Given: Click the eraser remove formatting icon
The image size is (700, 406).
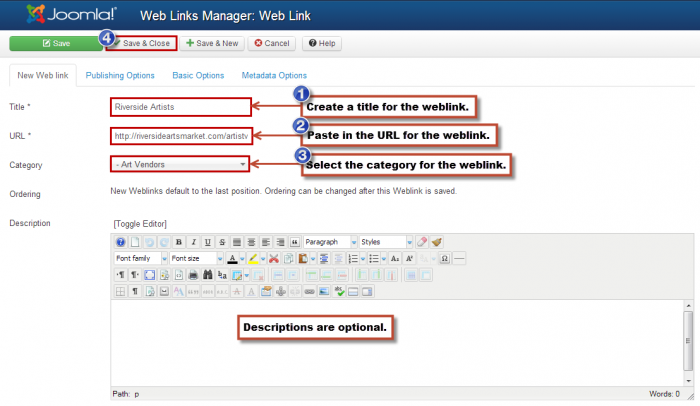Looking at the screenshot, I should pyautogui.click(x=422, y=242).
